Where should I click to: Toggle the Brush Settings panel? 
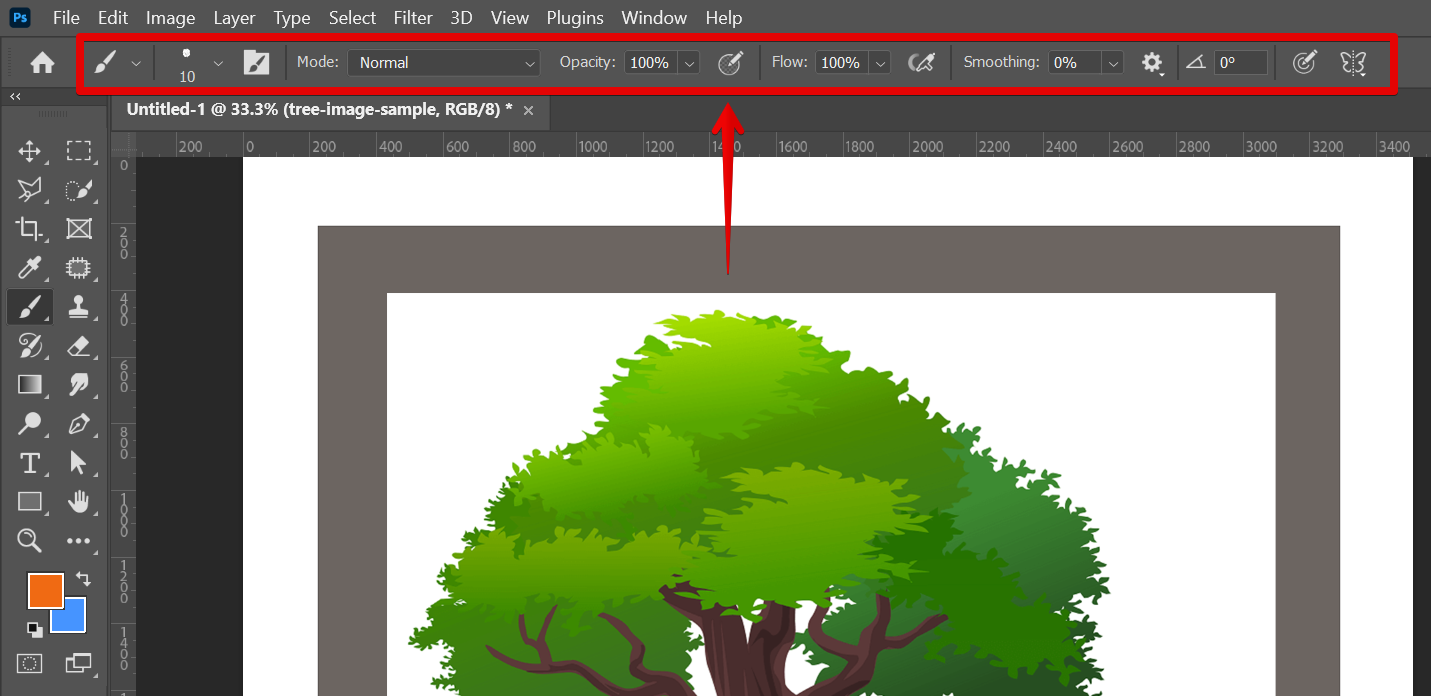pos(257,63)
